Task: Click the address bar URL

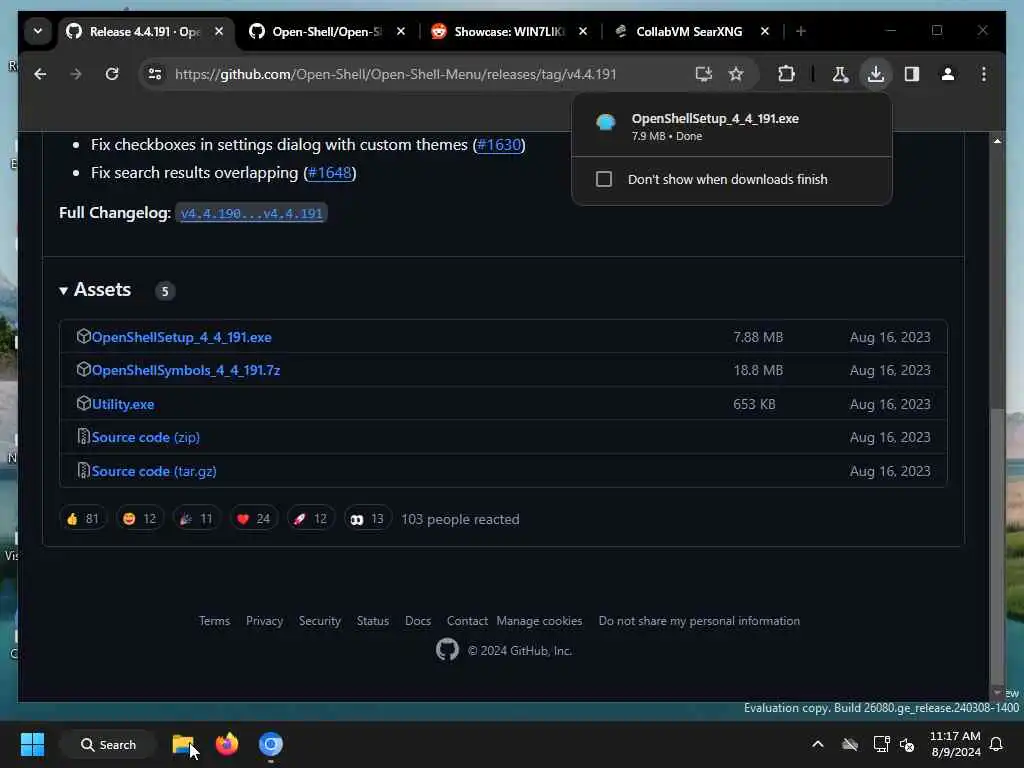Action: pyautogui.click(x=395, y=74)
